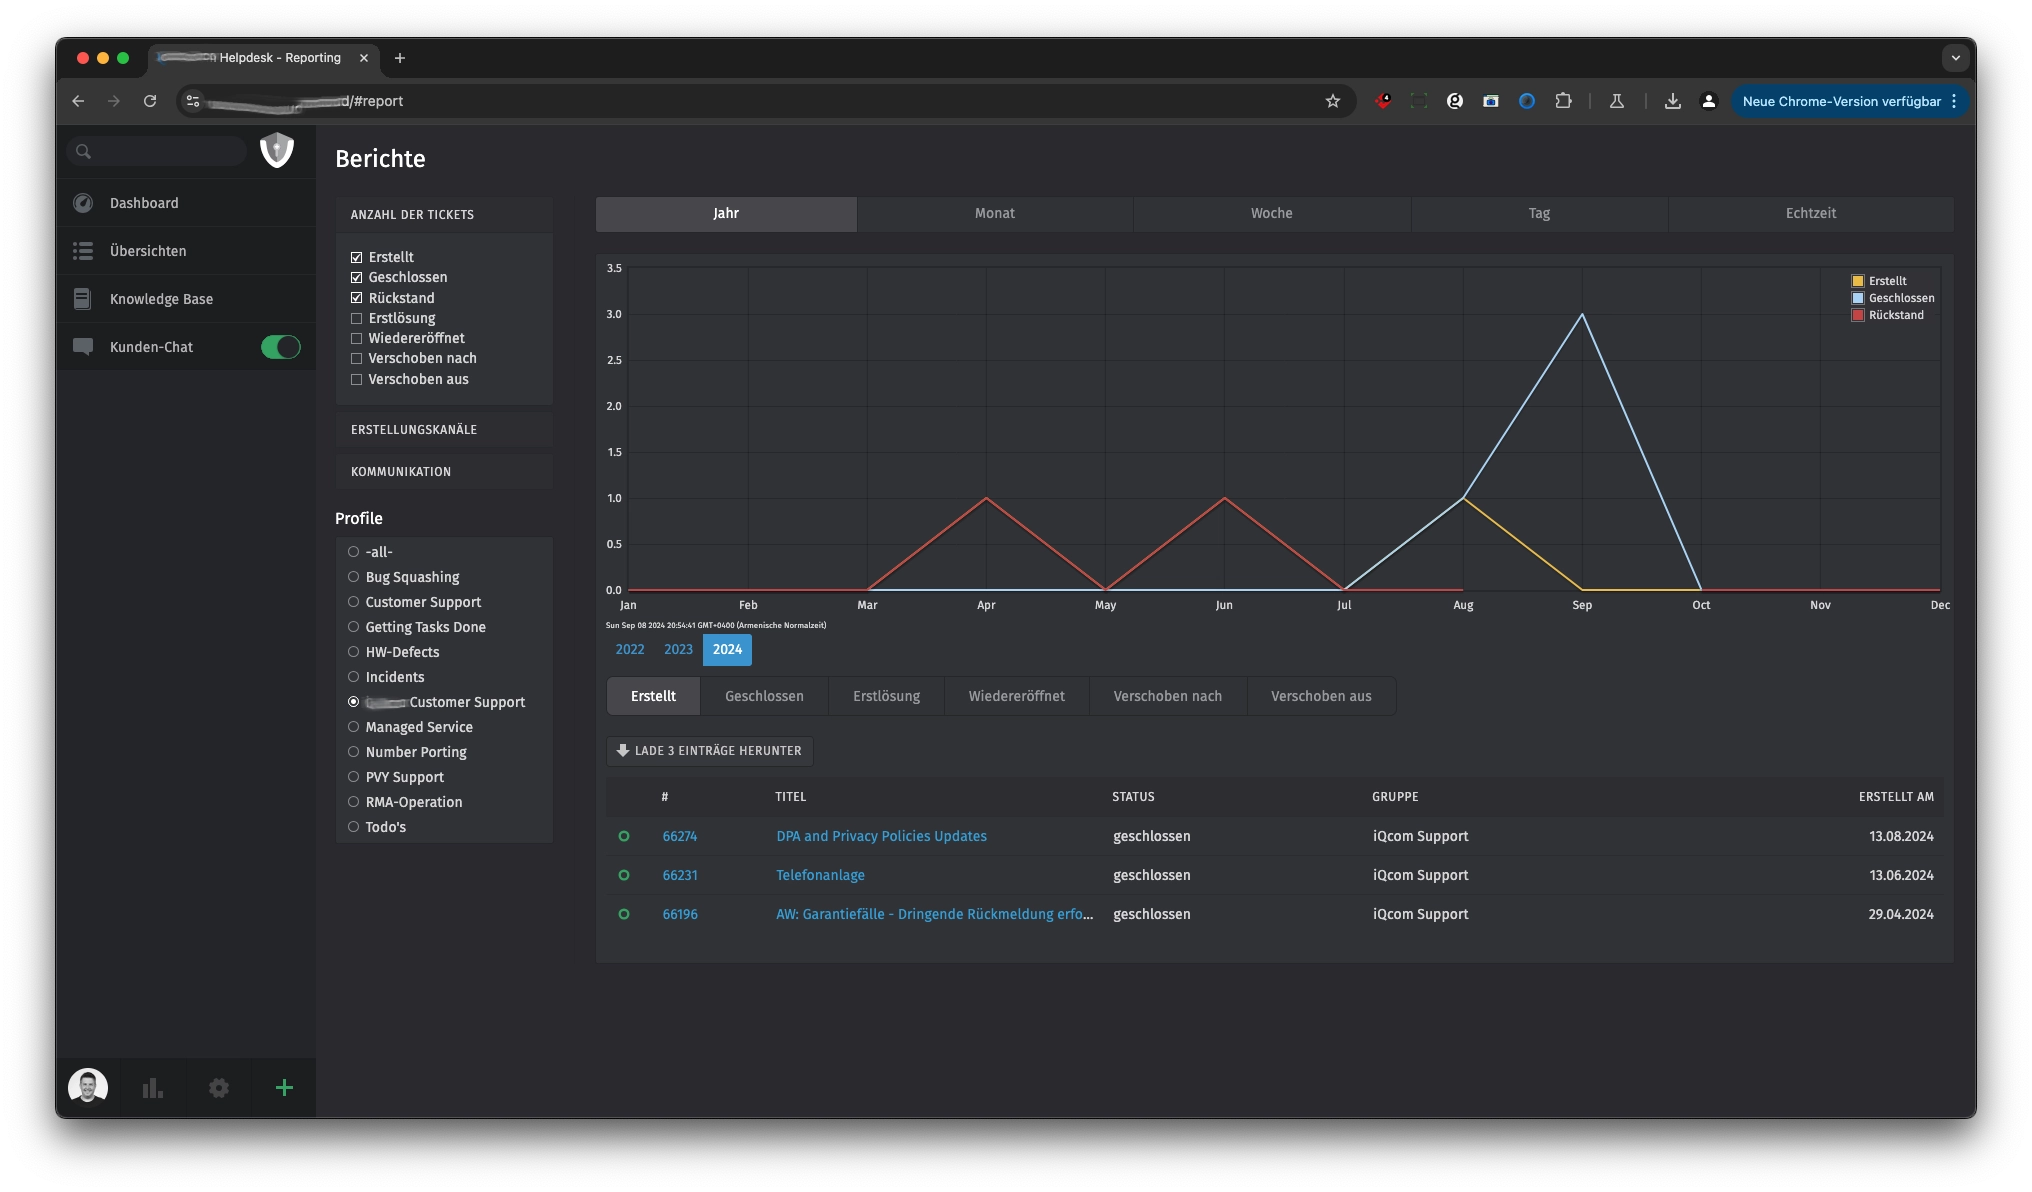
Task: Enable Wiedereröffnet checkbox filter
Action: [356, 338]
